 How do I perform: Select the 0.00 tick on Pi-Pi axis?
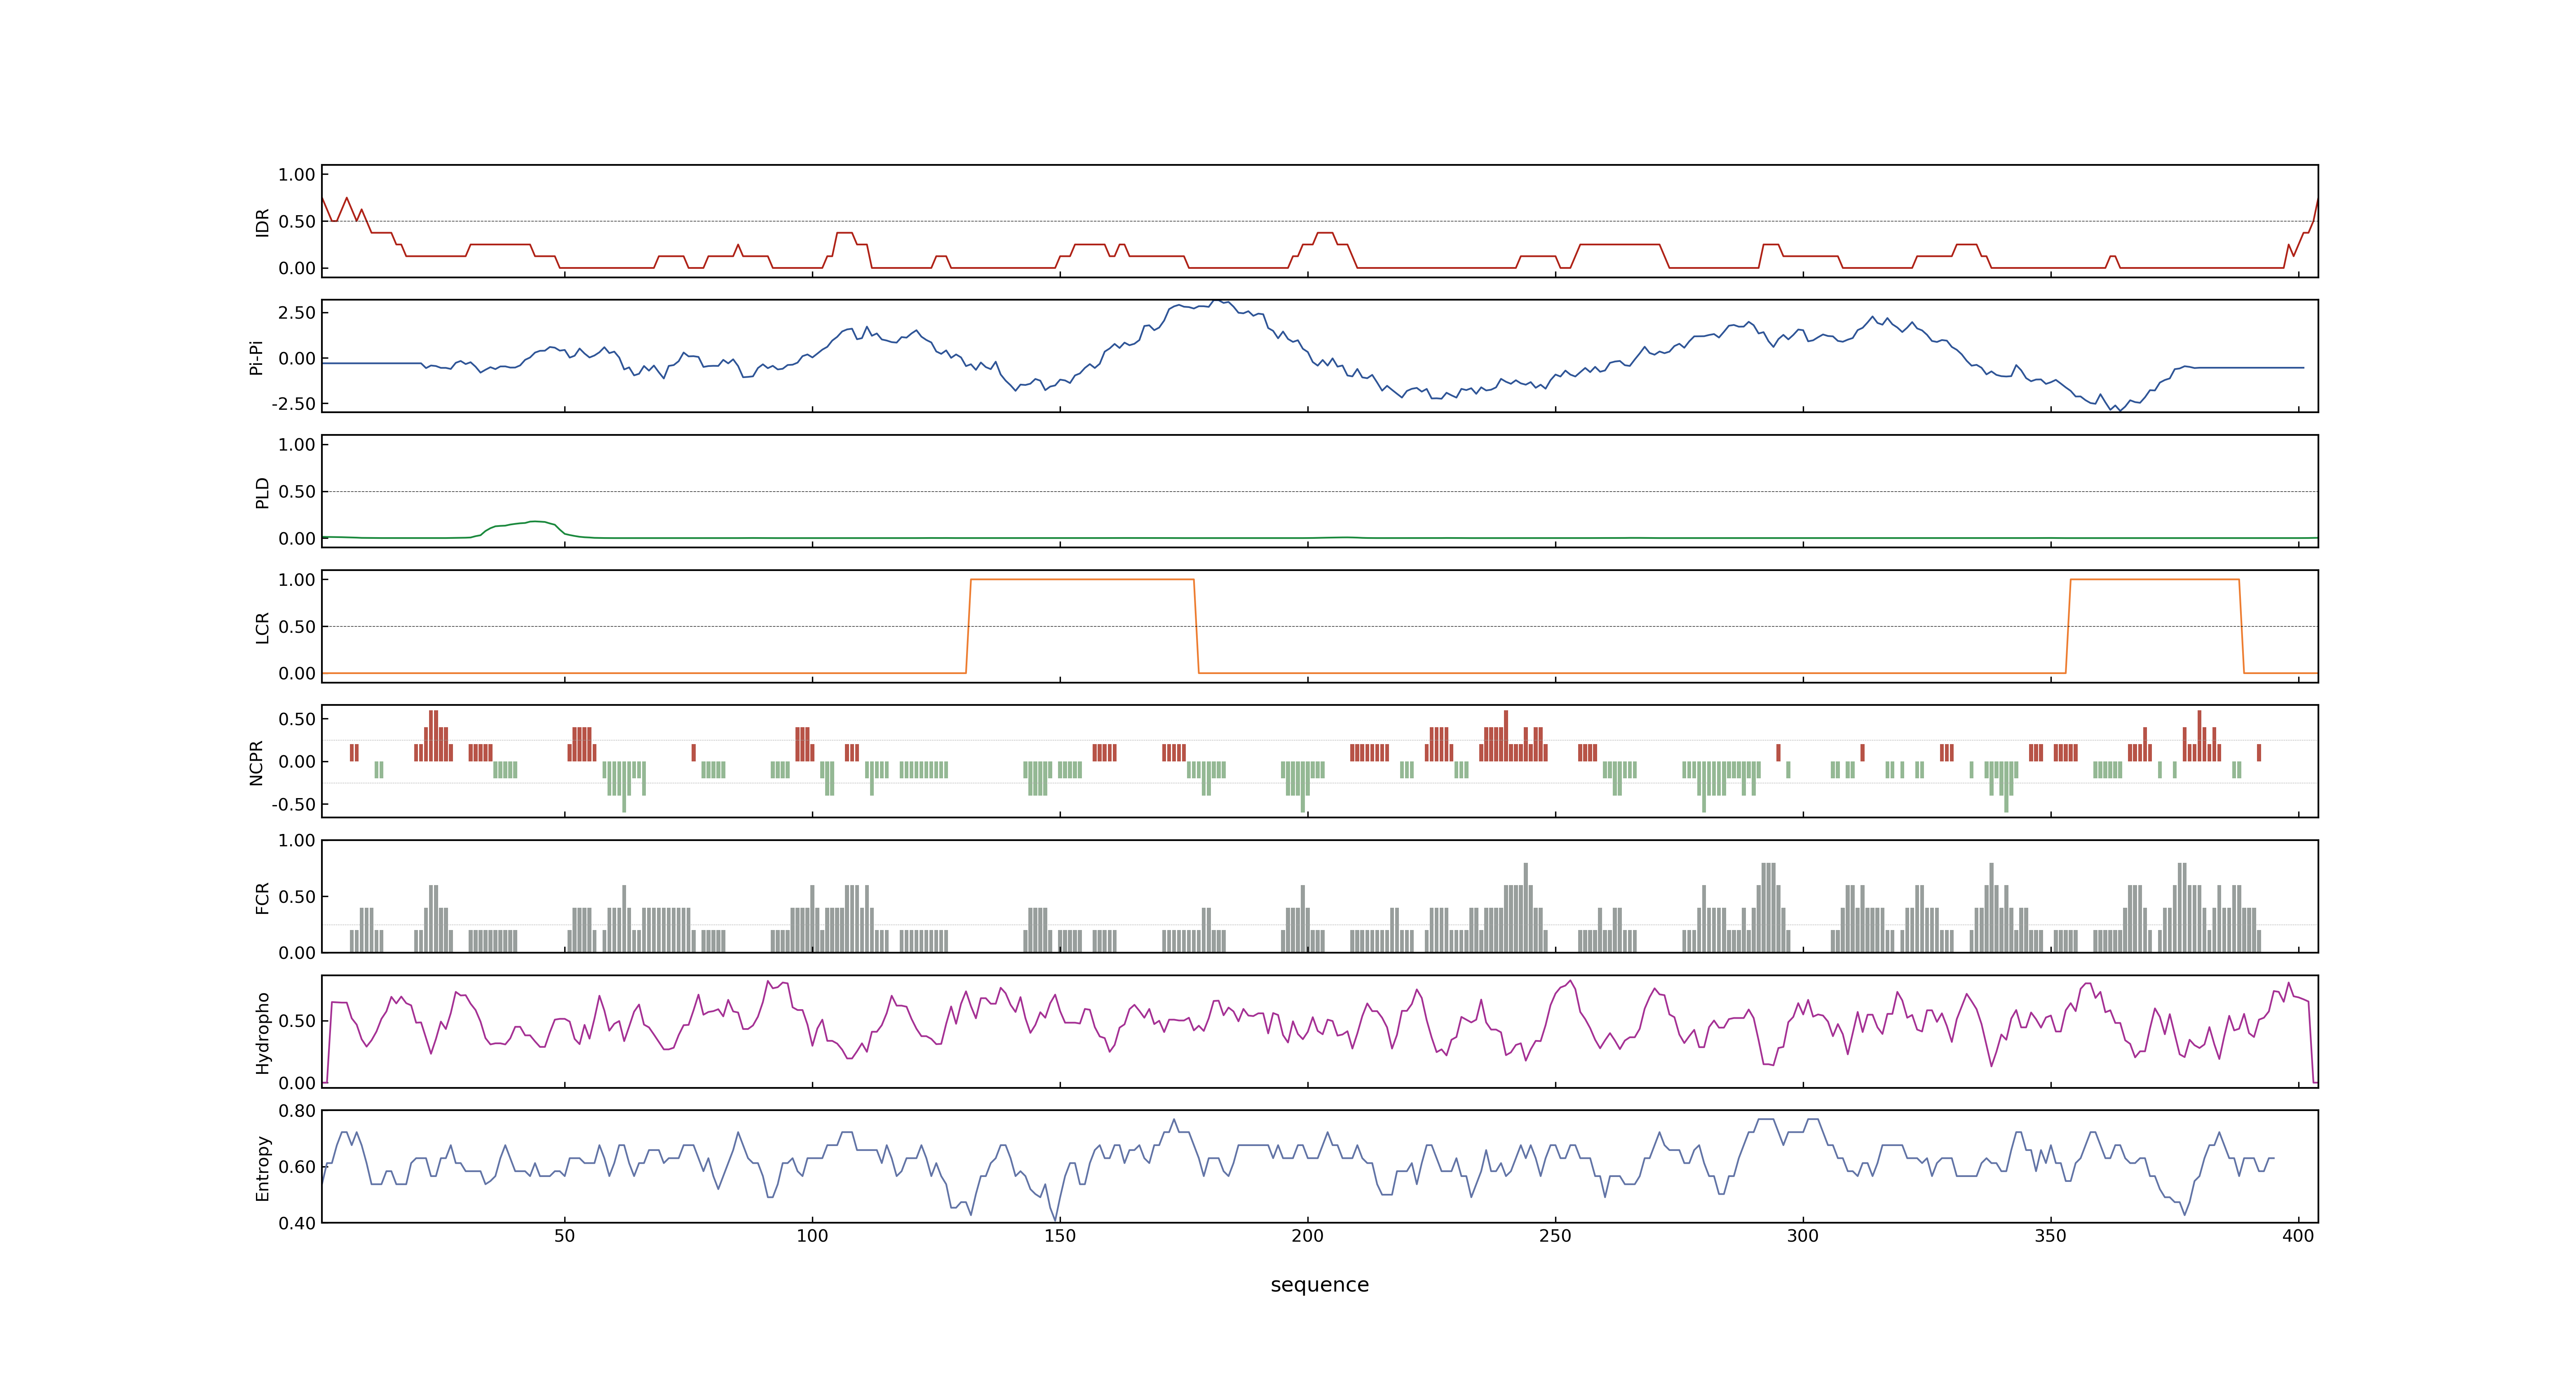click(x=297, y=358)
